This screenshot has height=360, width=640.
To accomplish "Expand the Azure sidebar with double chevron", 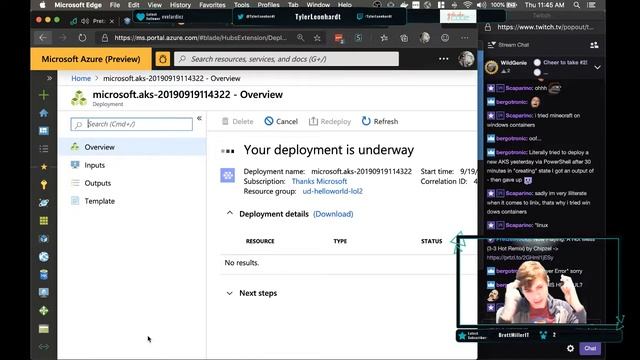I will pyautogui.click(x=49, y=78).
